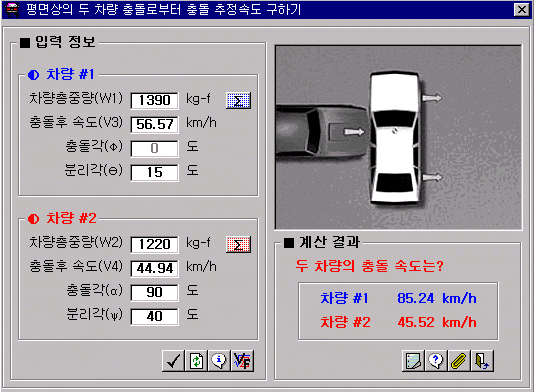This screenshot has width=534, height=392.
Task: Click the V/F formula icon
Action: pyautogui.click(x=242, y=361)
